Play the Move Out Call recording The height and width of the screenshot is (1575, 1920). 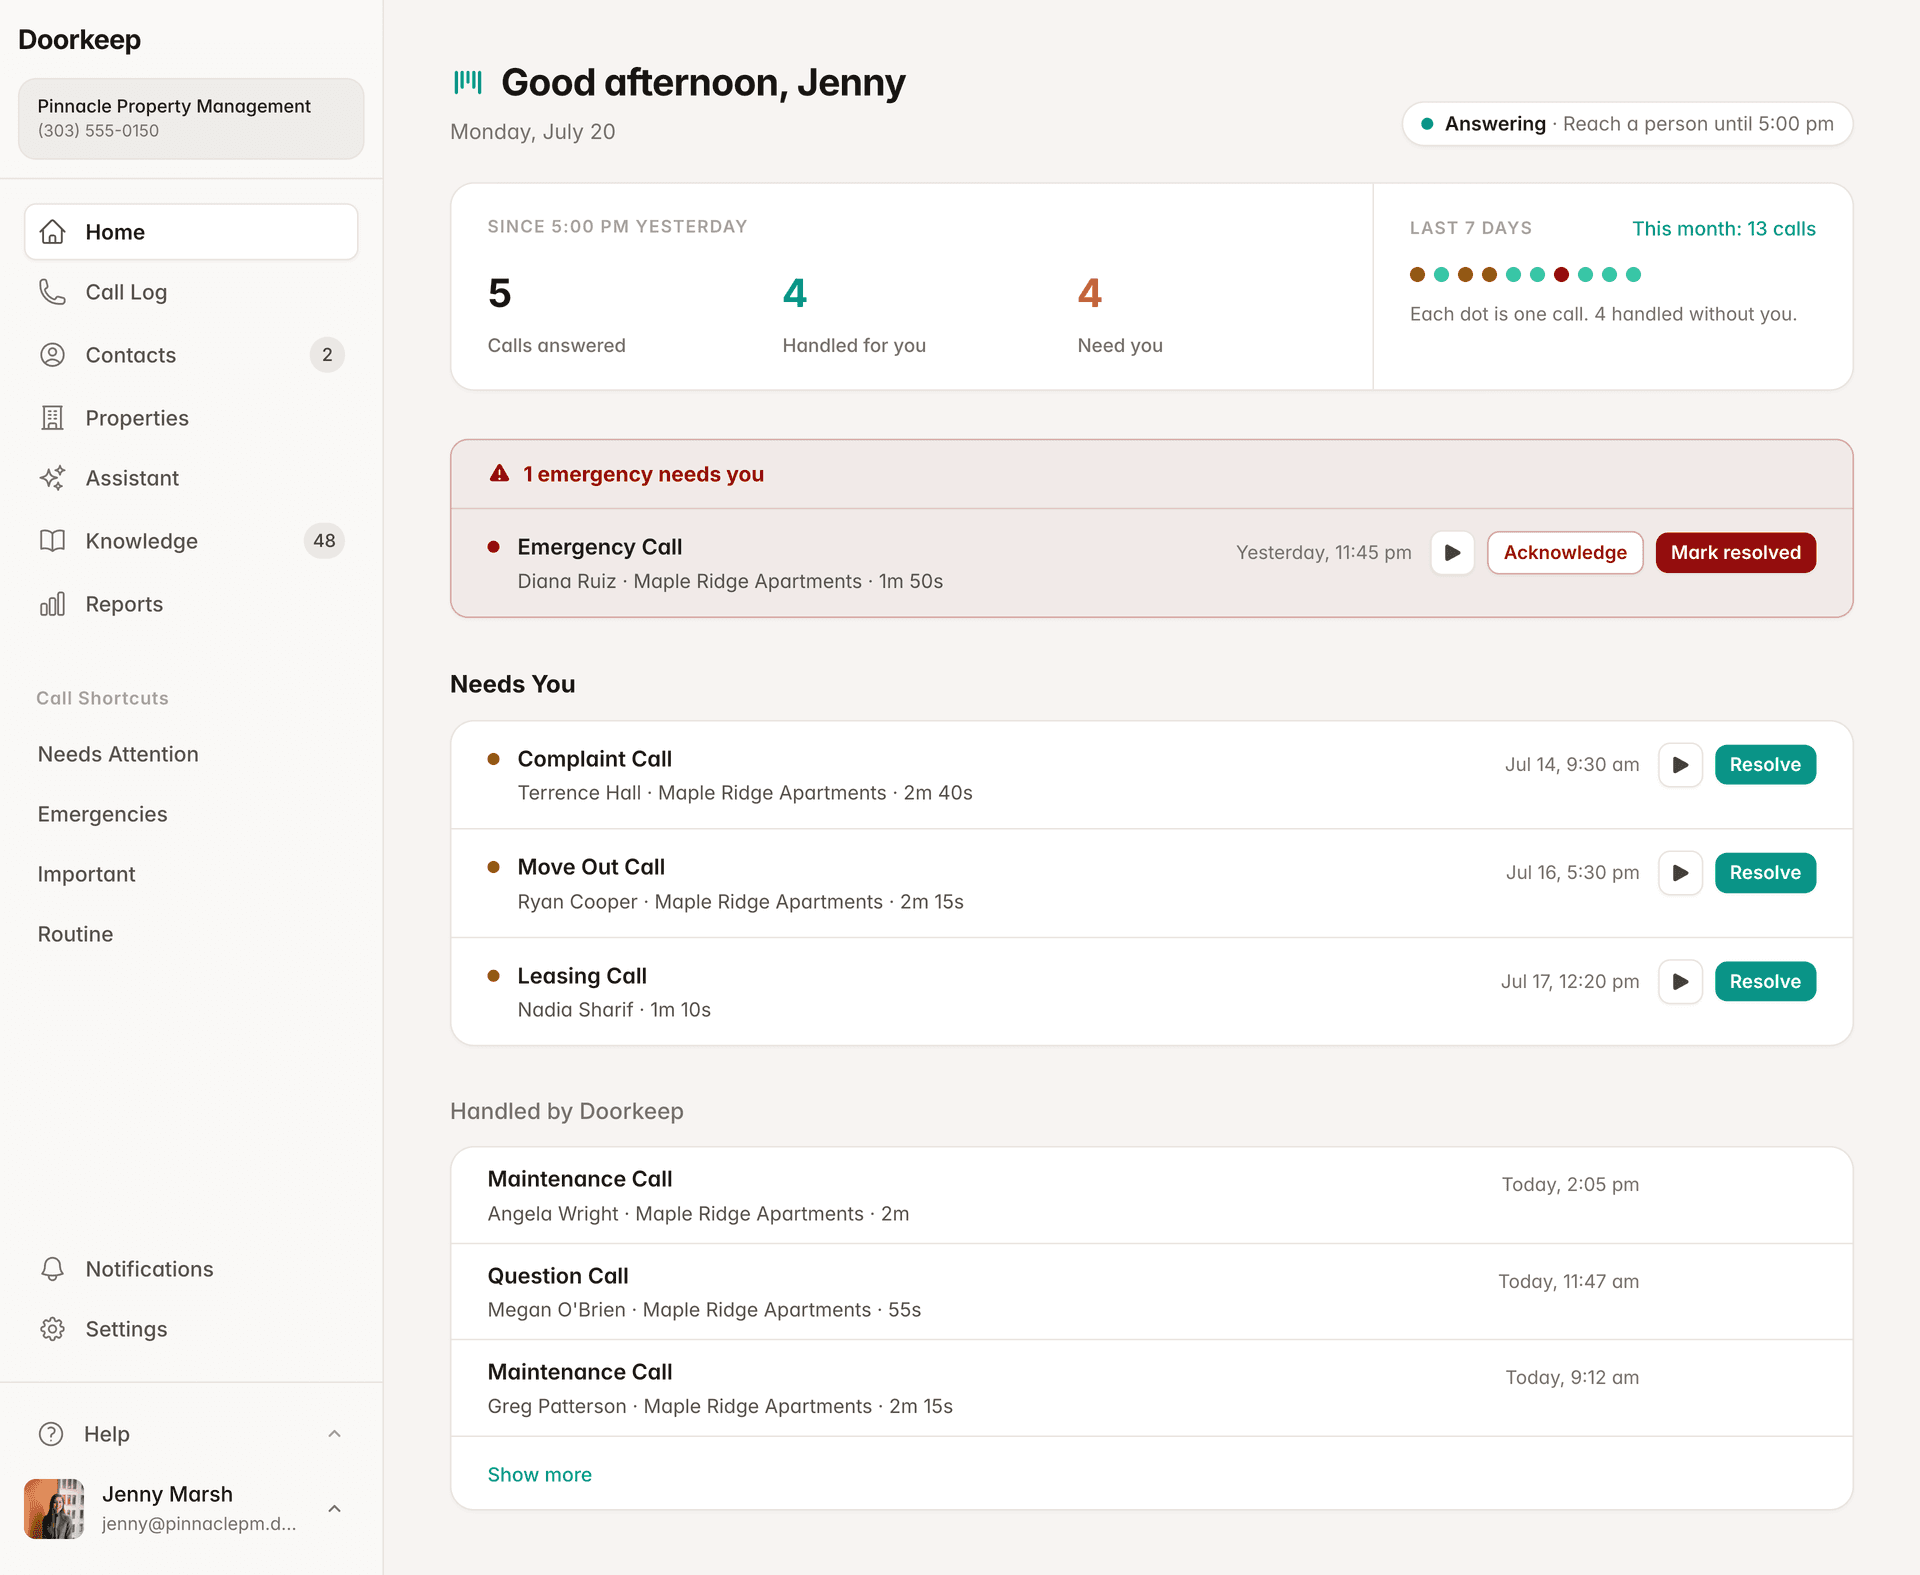click(x=1681, y=873)
